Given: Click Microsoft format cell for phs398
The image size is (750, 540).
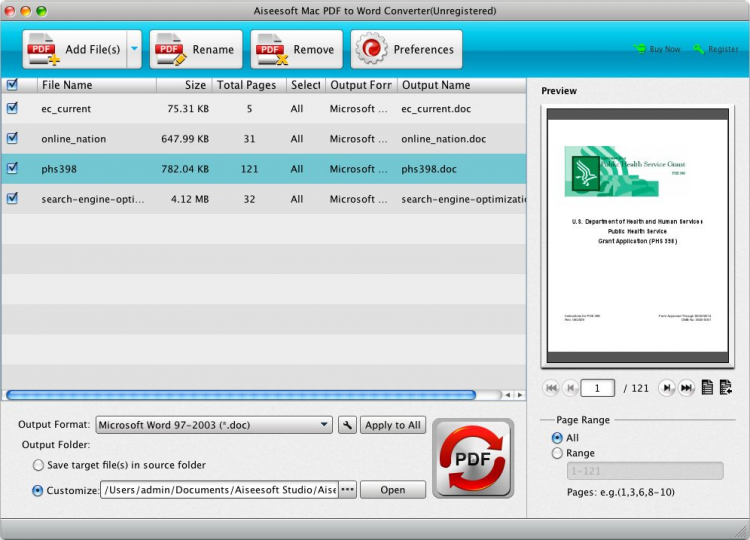Looking at the screenshot, I should (x=358, y=169).
